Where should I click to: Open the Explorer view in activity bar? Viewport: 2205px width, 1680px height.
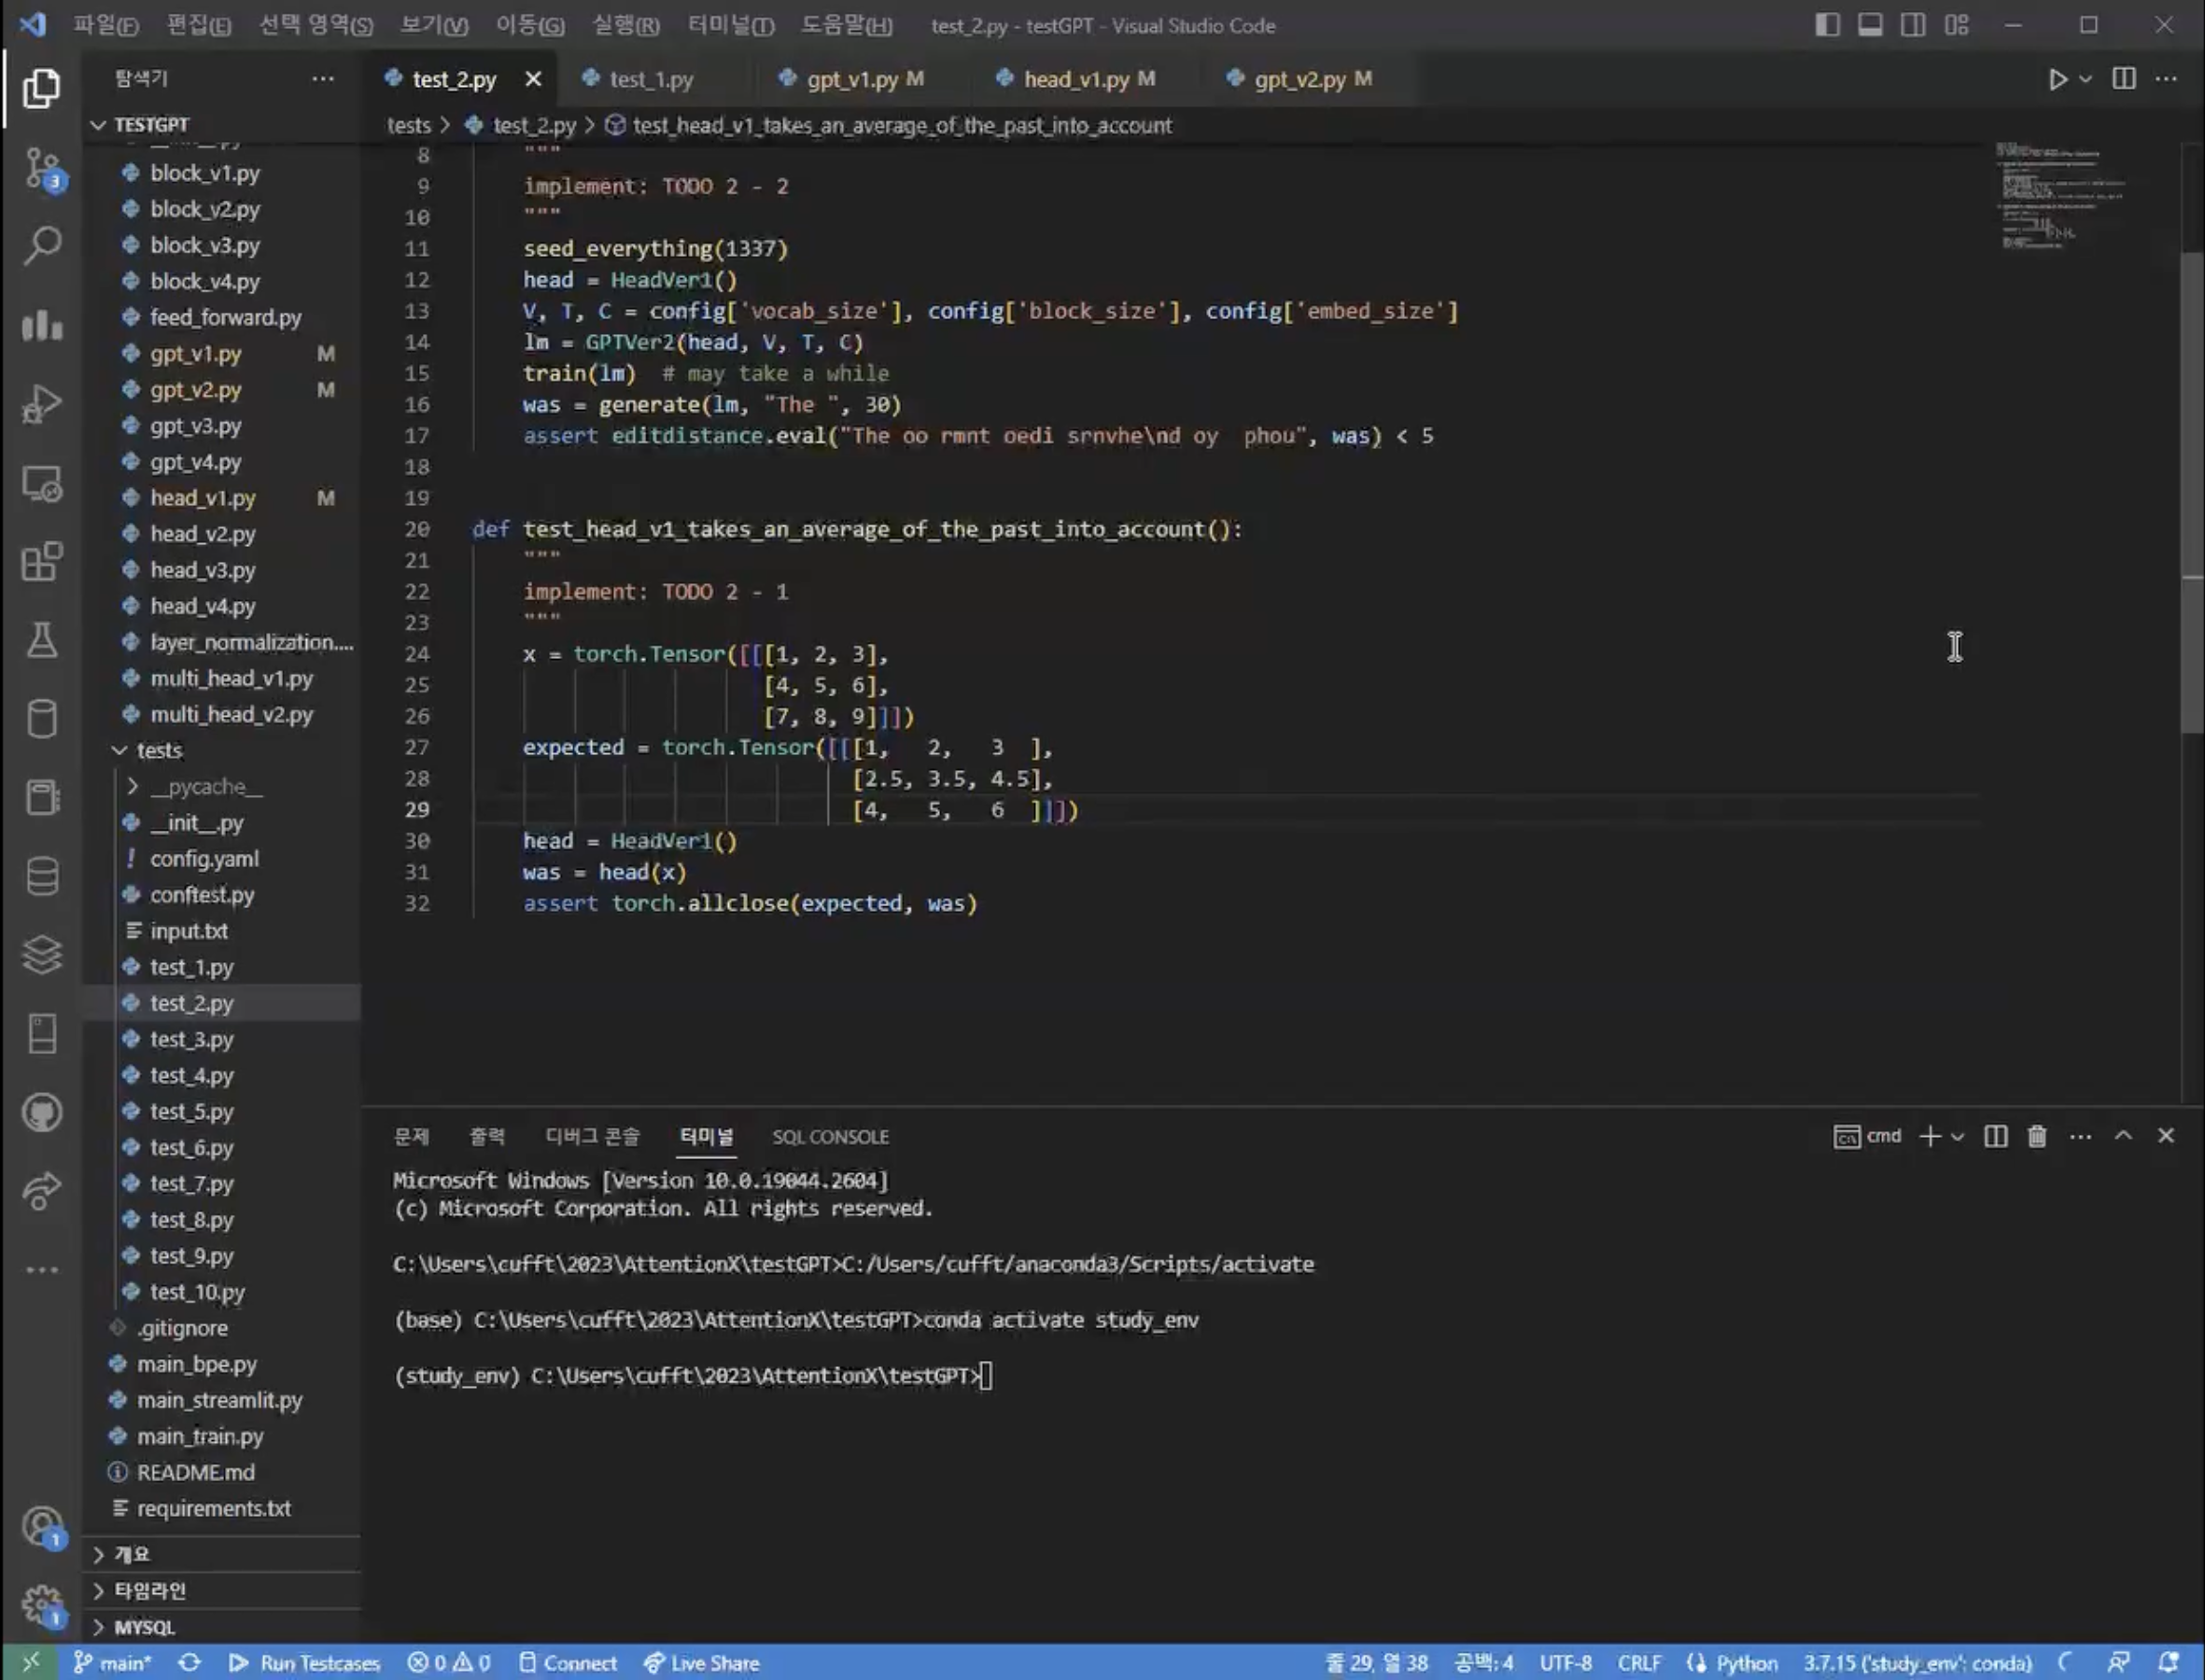coord(41,89)
